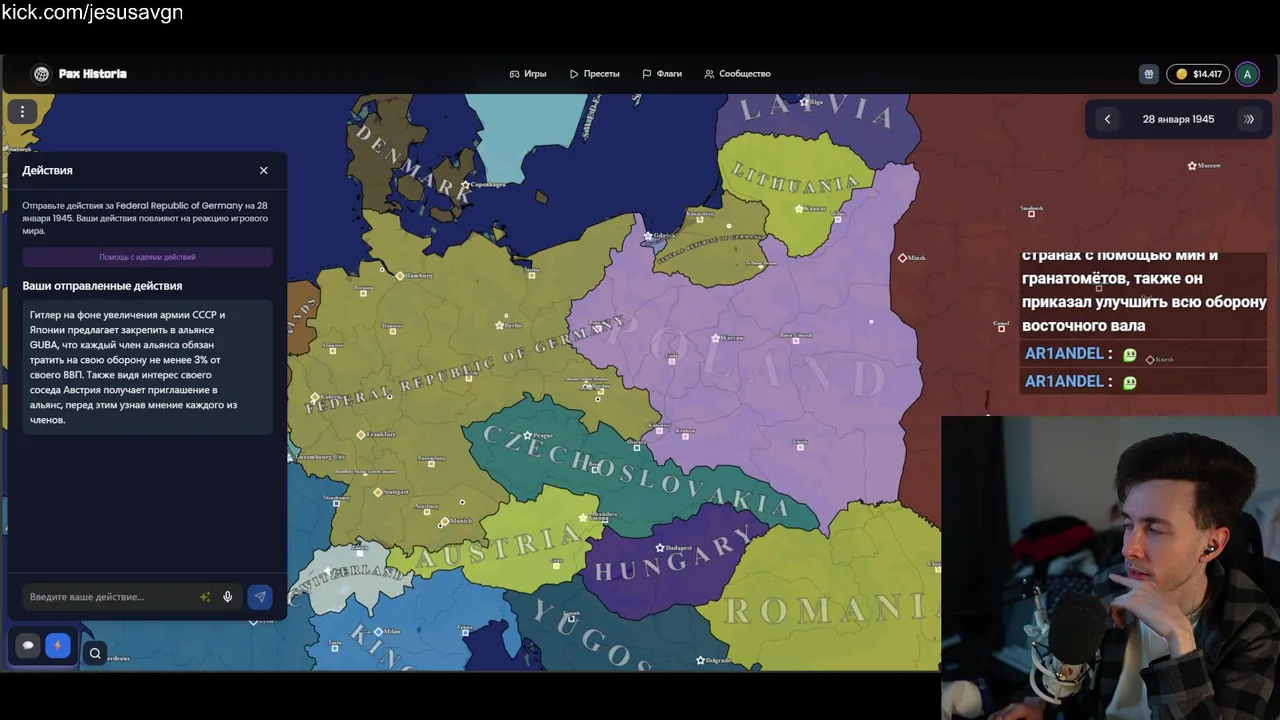This screenshot has width=1280, height=720.
Task: Select the CZECHOSLOVAKIA country label
Action: (638, 471)
